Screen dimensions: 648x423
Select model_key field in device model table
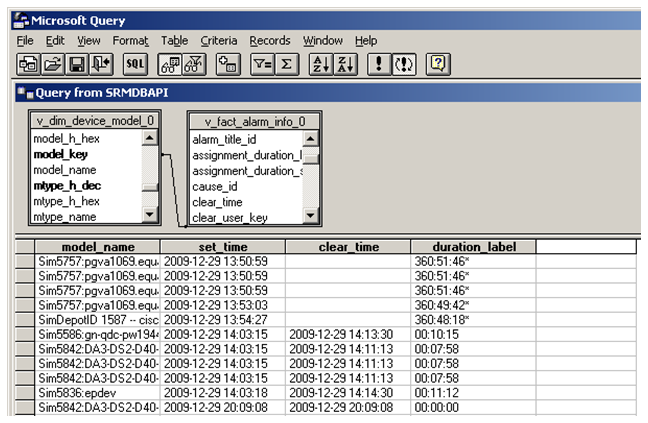point(60,154)
